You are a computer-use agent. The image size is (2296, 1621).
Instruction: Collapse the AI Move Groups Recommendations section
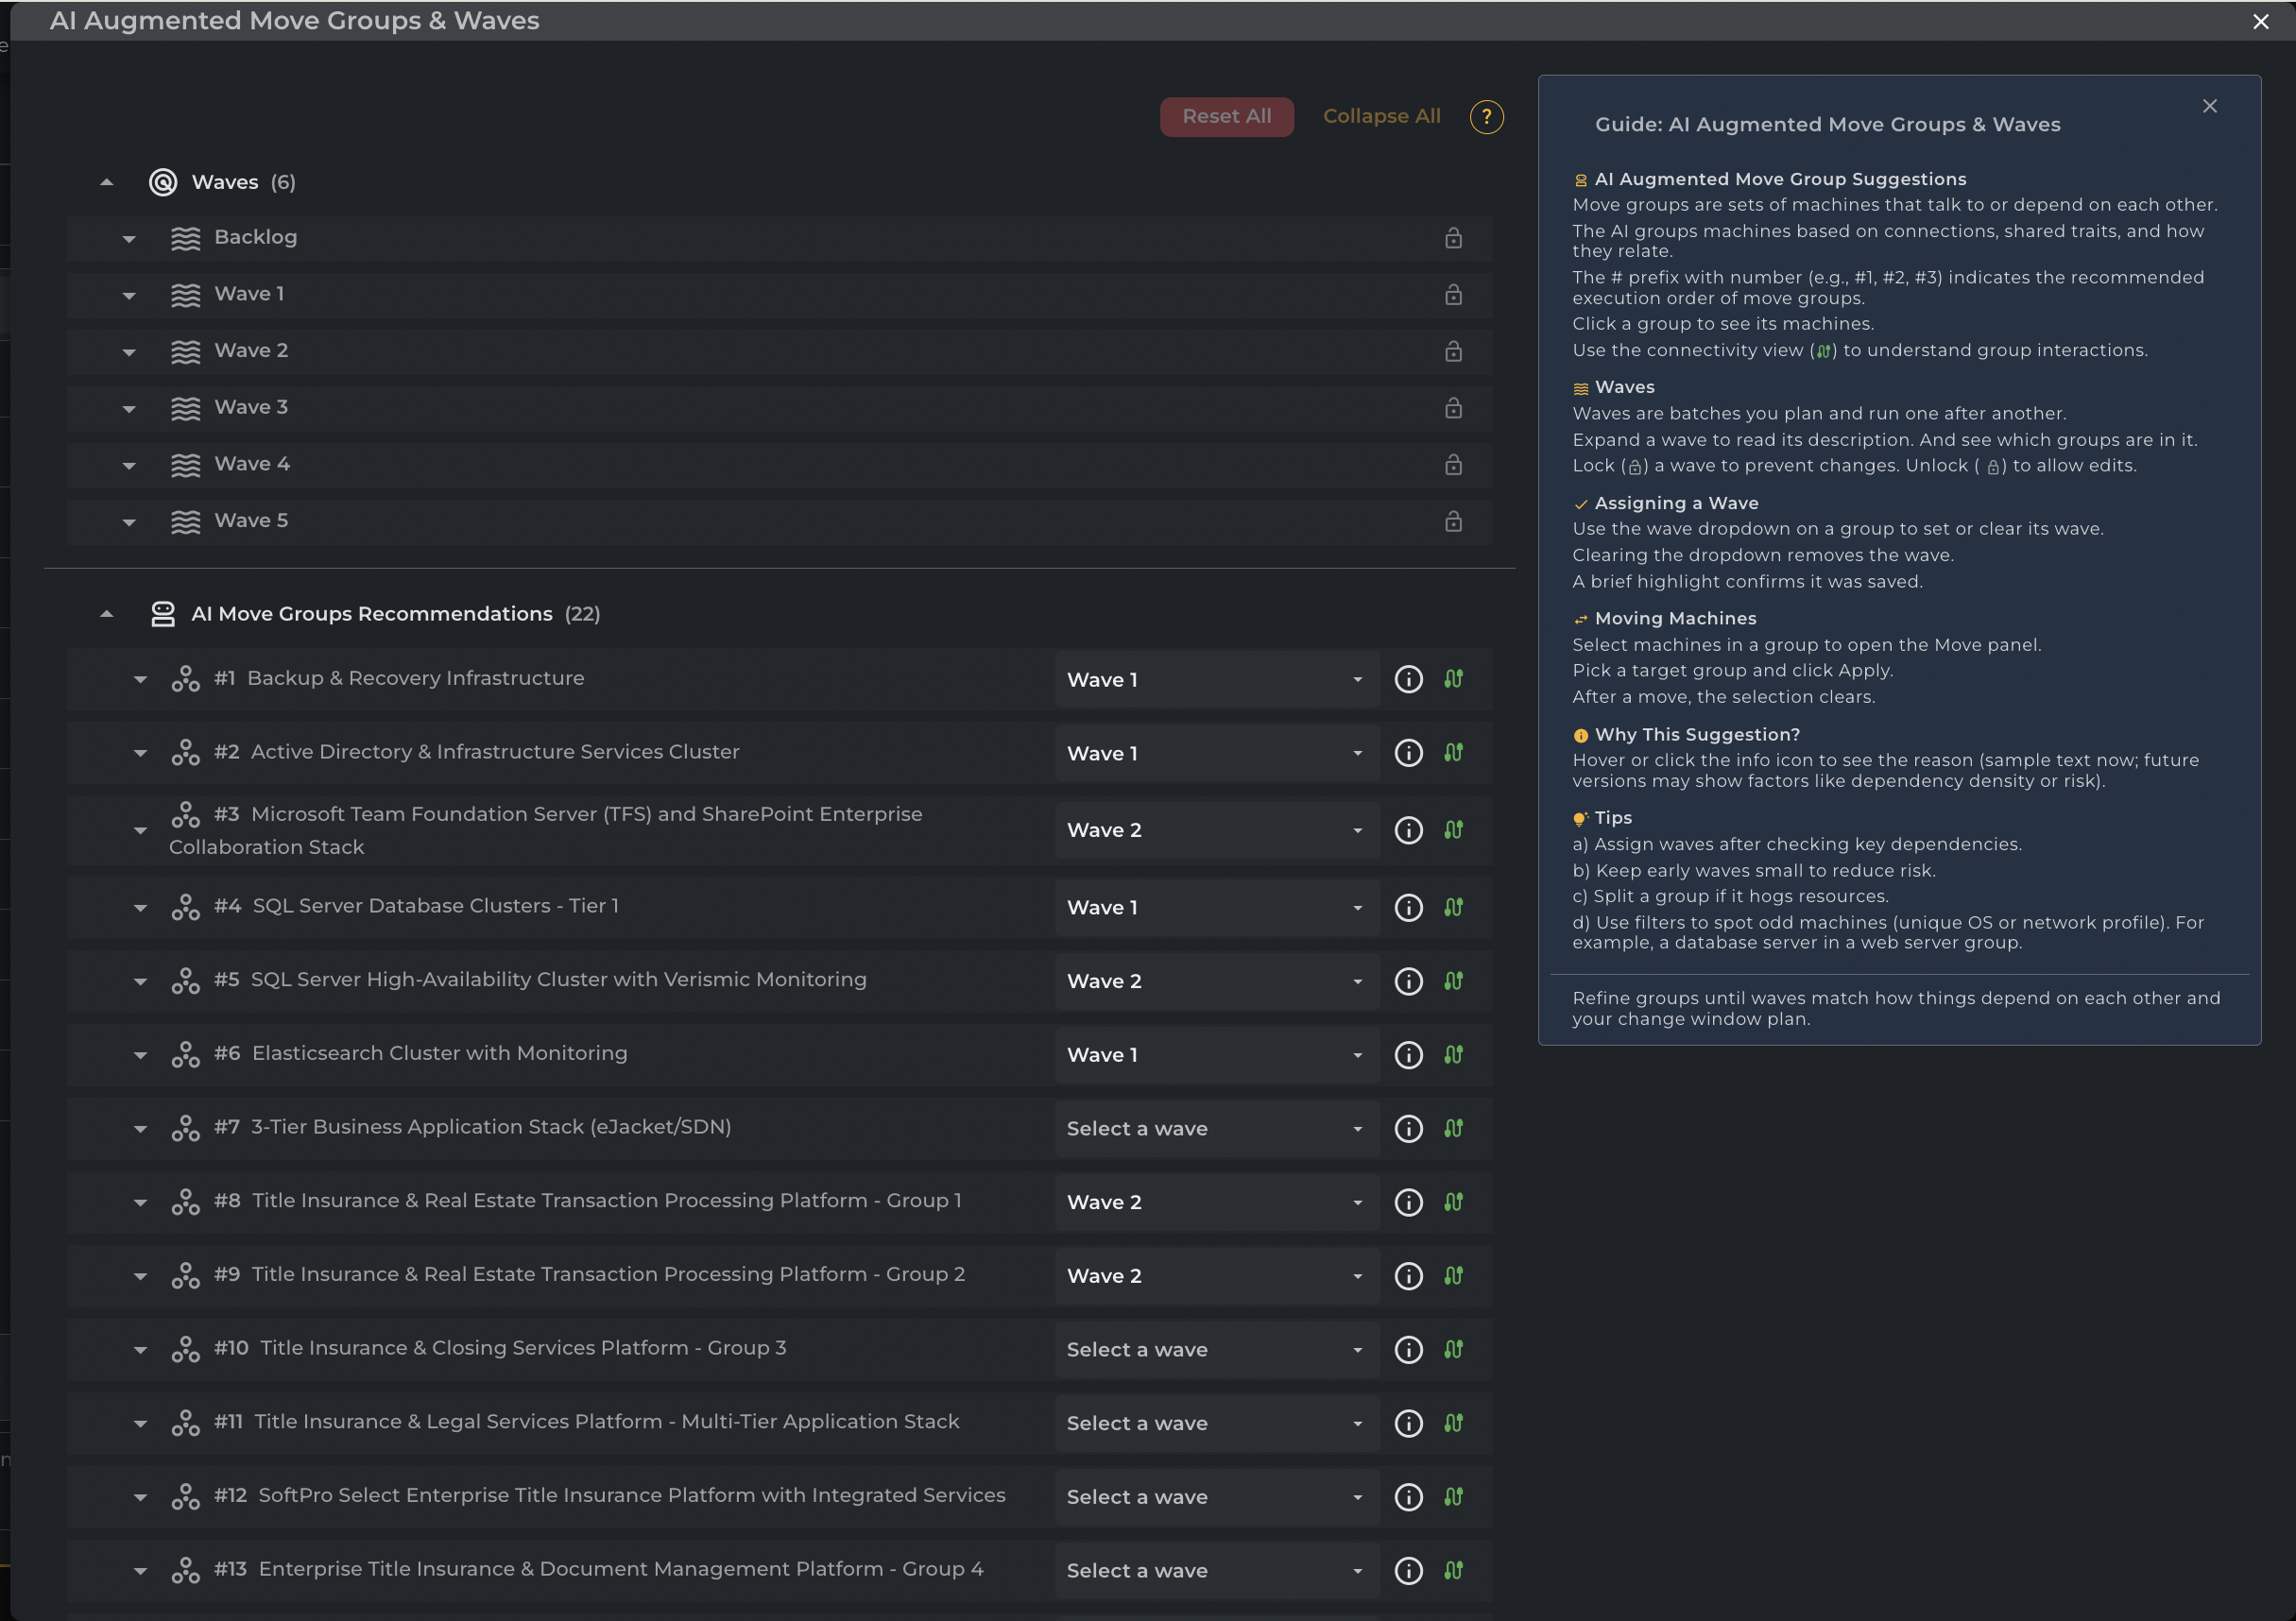click(x=107, y=614)
